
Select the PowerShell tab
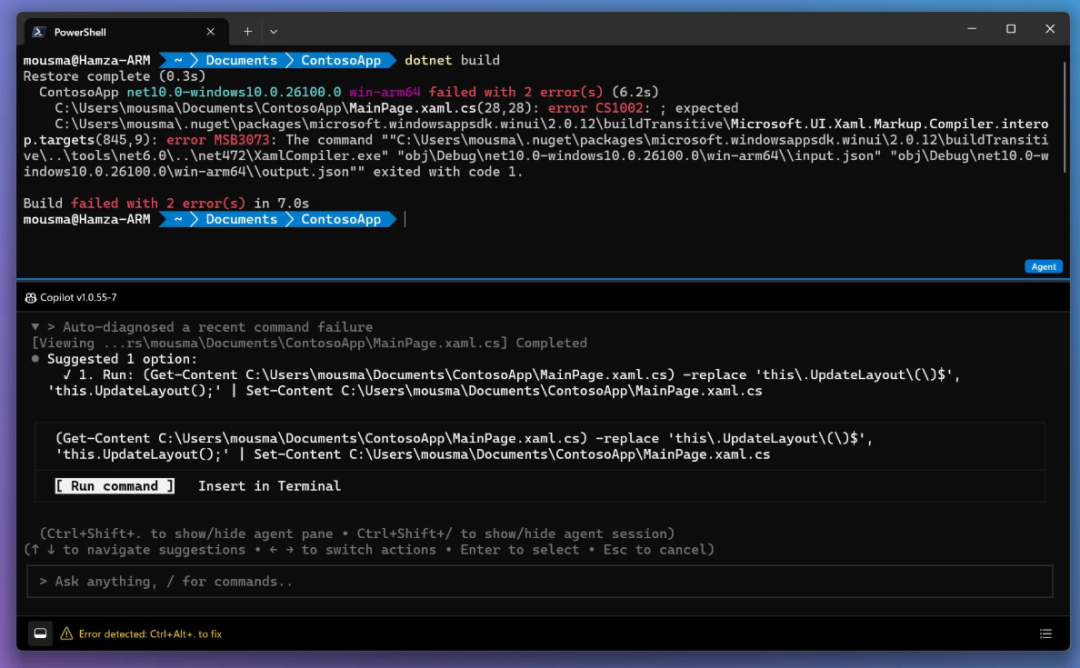click(x=126, y=32)
